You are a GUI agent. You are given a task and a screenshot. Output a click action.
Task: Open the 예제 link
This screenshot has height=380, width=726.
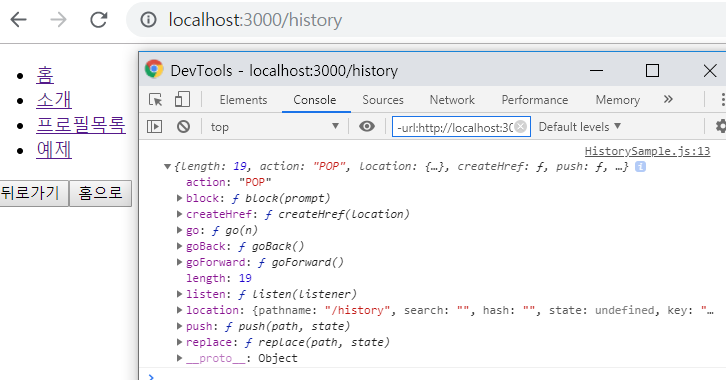coord(54,150)
